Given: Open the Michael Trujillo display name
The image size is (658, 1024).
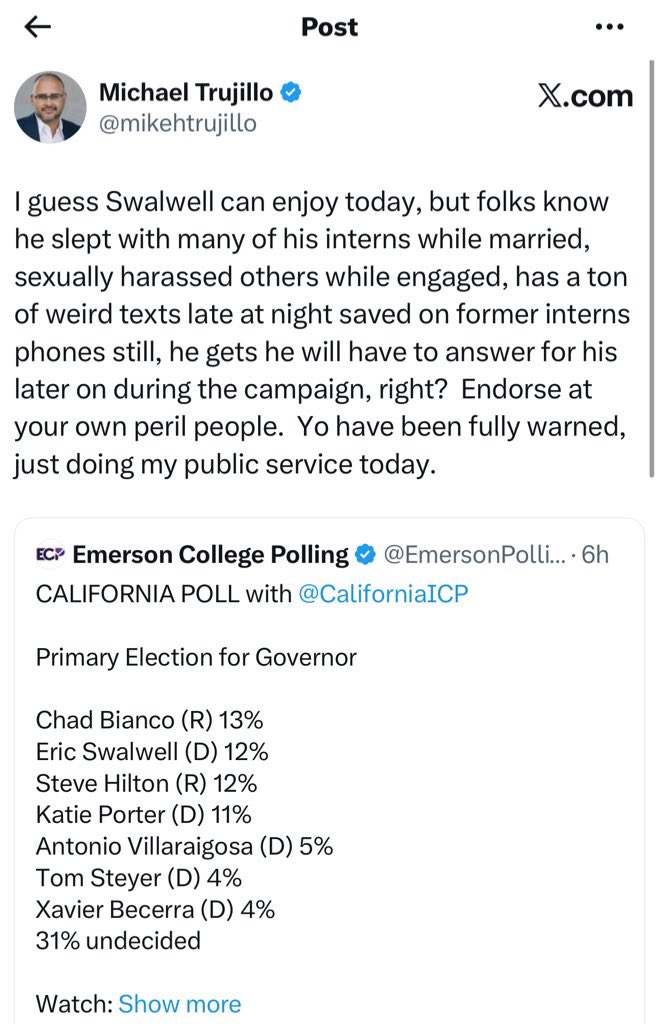Looking at the screenshot, I should tap(186, 94).
